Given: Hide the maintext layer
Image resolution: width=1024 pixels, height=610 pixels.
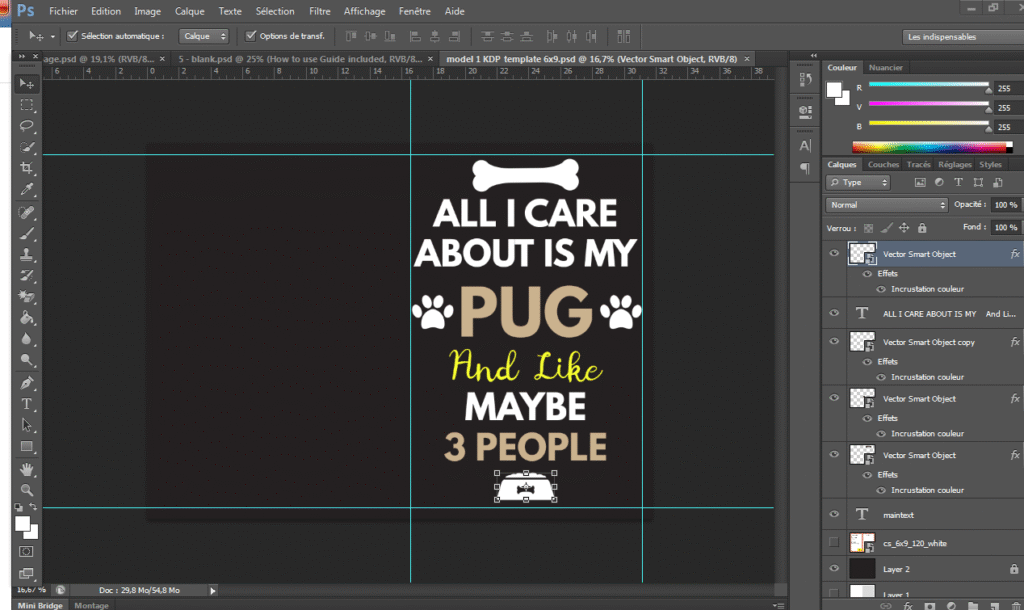Looking at the screenshot, I should tap(833, 514).
